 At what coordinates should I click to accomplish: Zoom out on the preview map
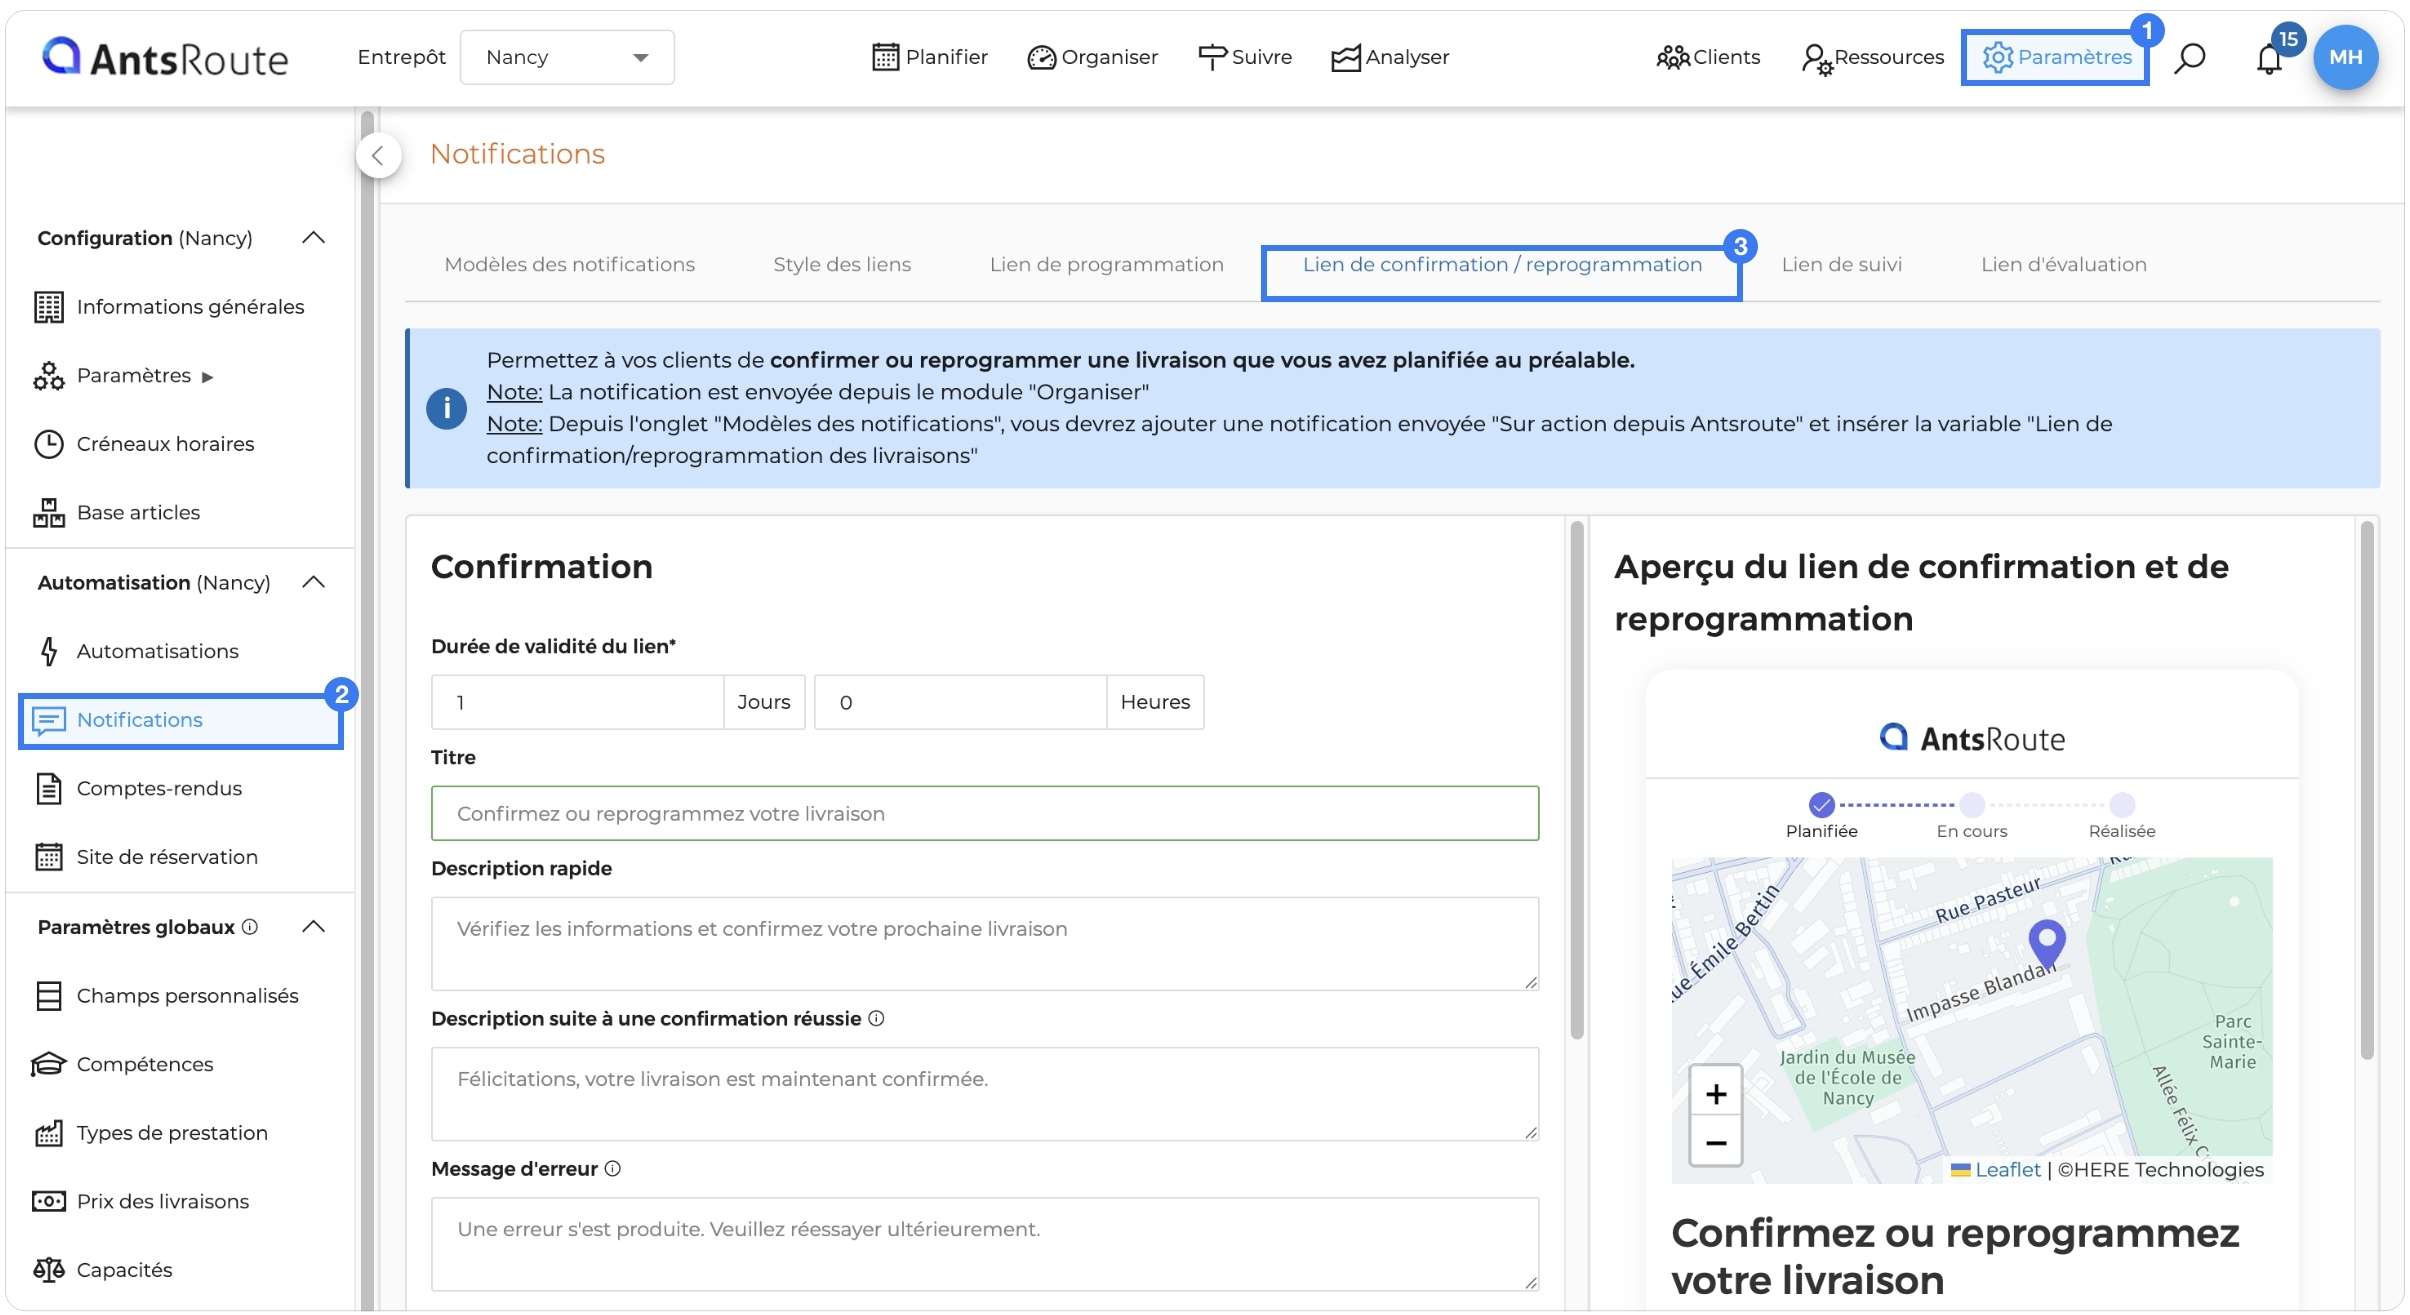1716,1142
